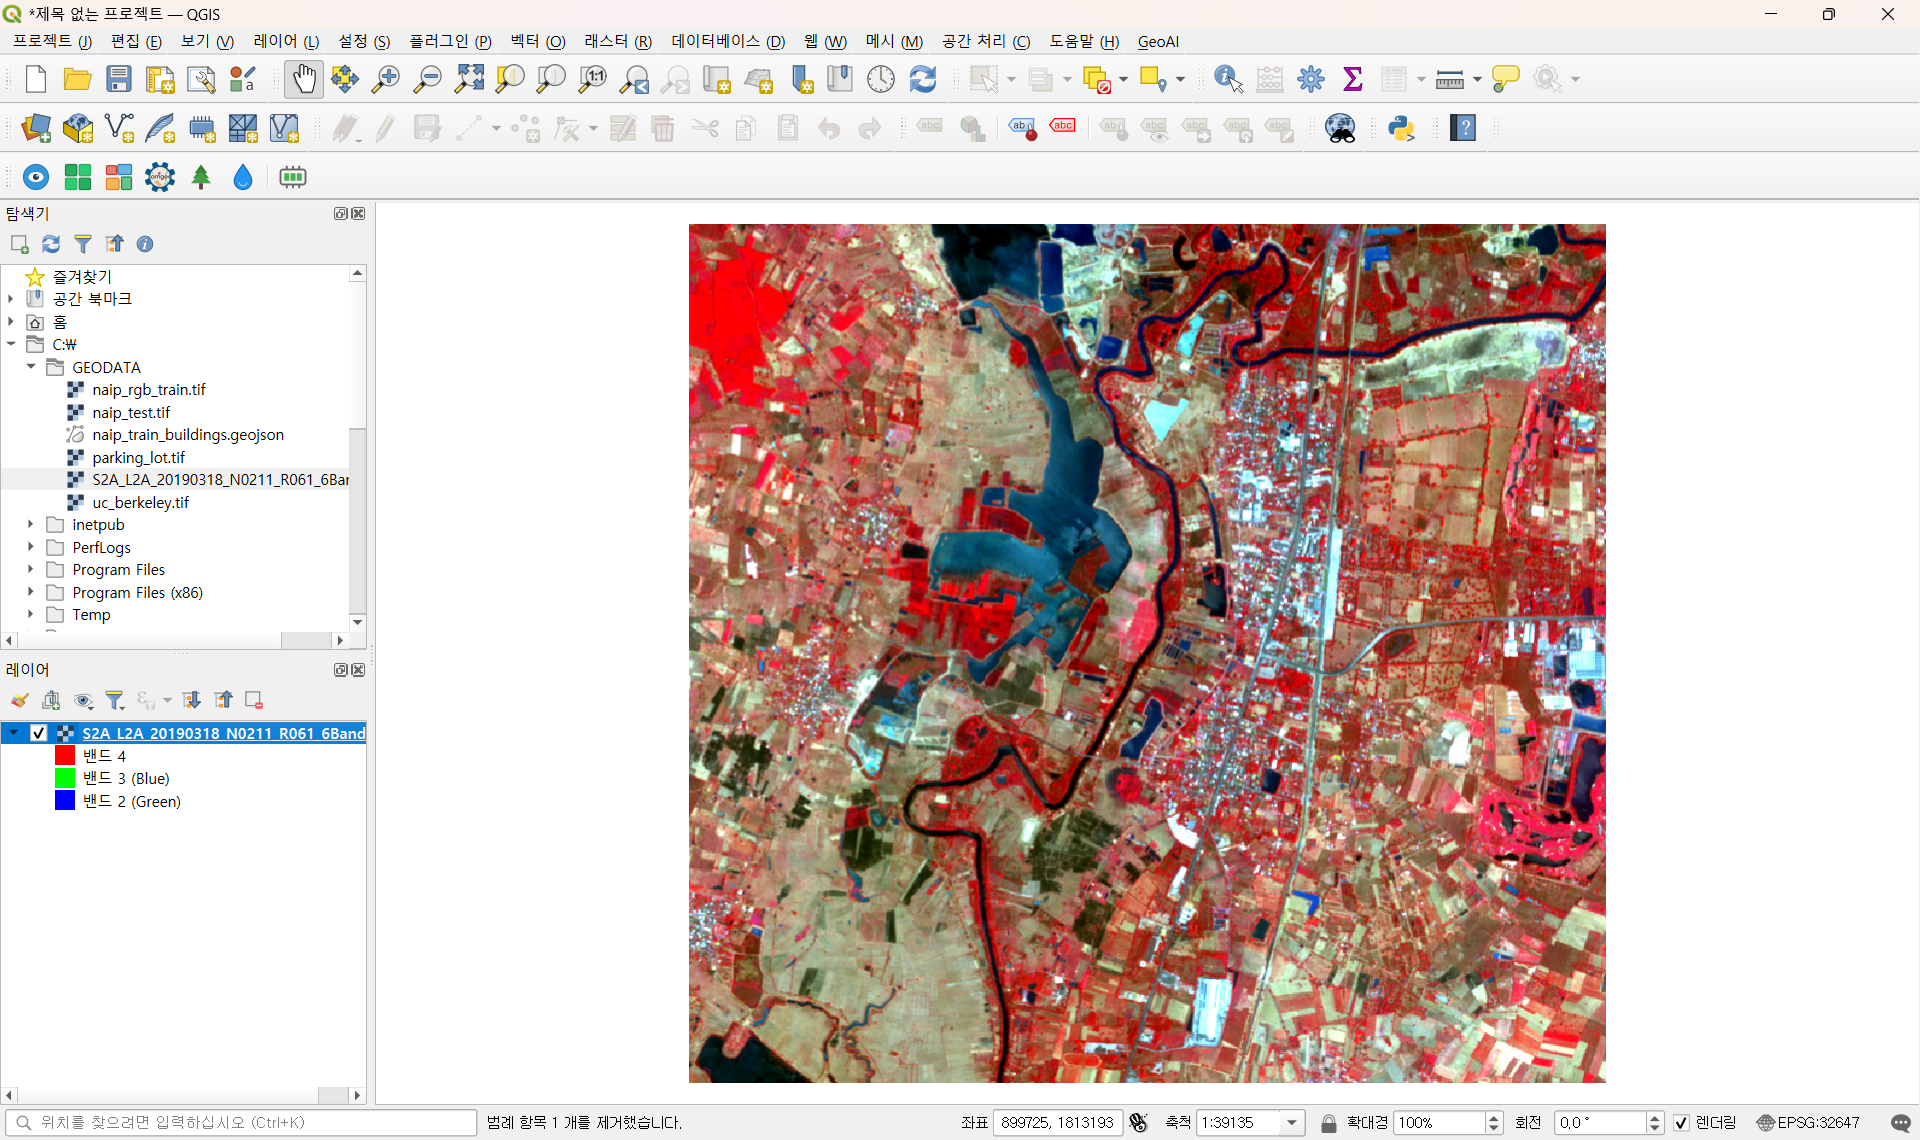1920x1140 pixels.
Task: Open the 축척 scale dropdown
Action: coord(1292,1123)
